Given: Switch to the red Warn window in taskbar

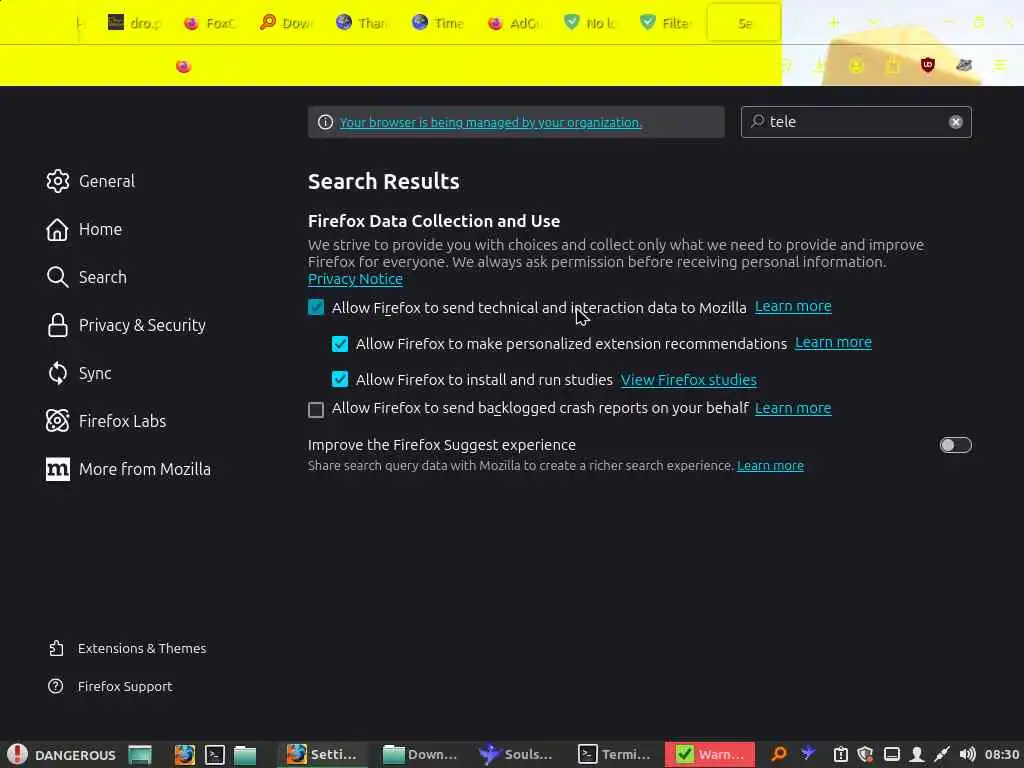Looking at the screenshot, I should pos(710,754).
